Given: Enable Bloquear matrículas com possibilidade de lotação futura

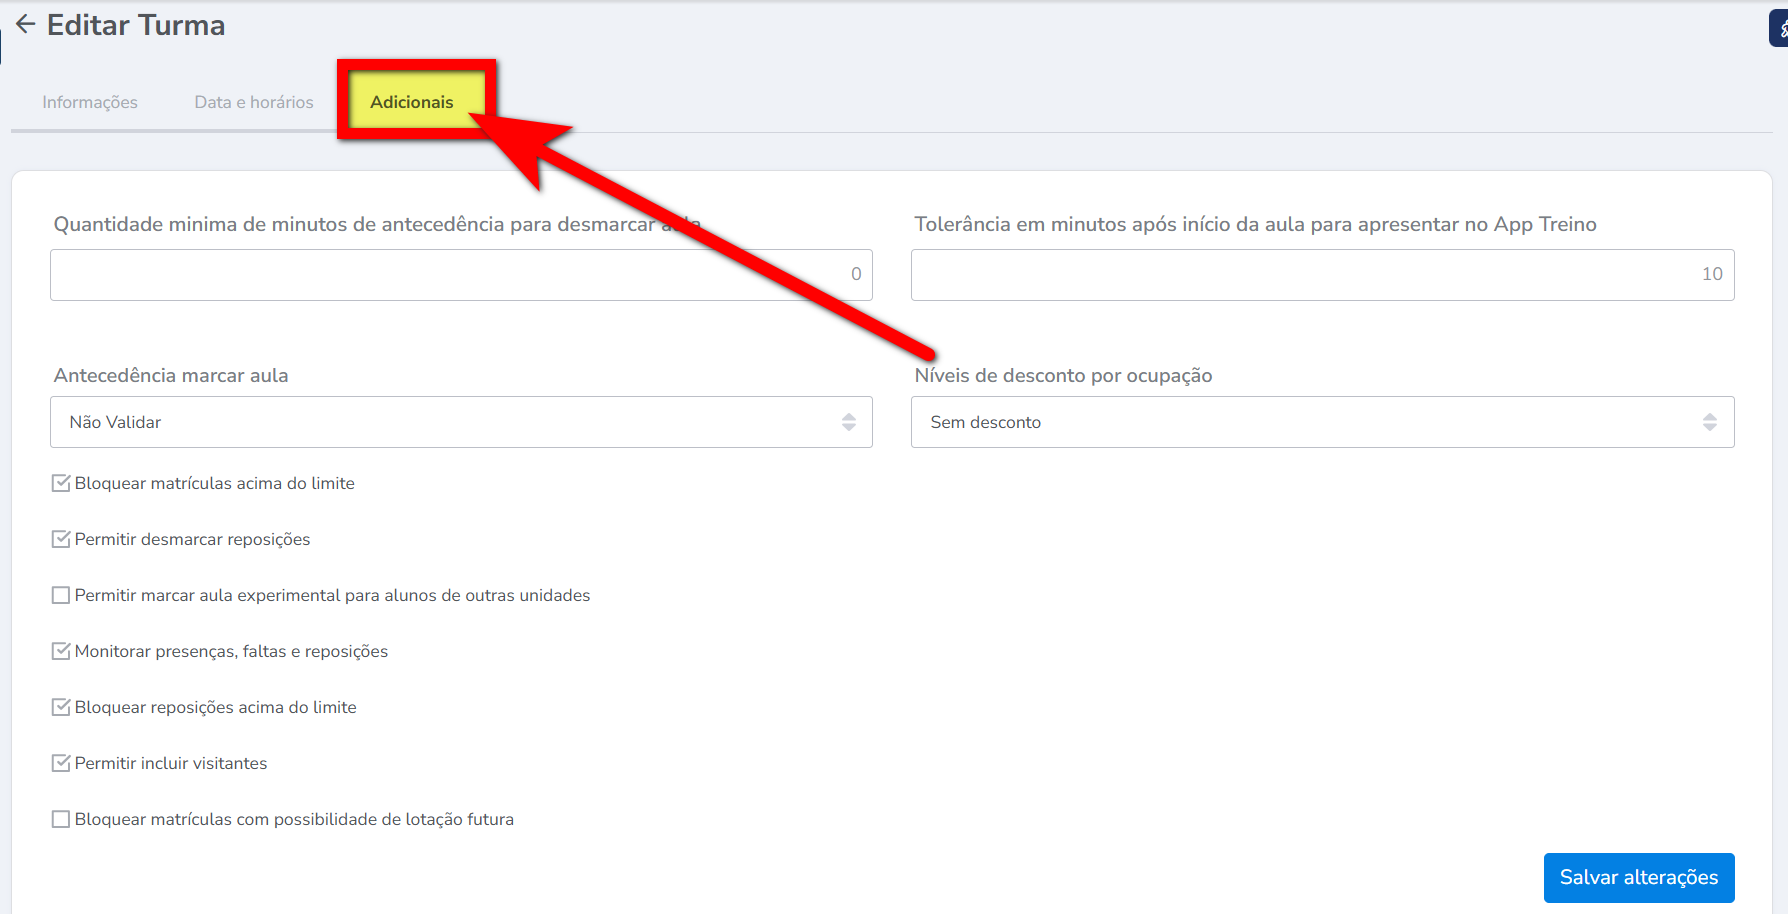Looking at the screenshot, I should (61, 819).
